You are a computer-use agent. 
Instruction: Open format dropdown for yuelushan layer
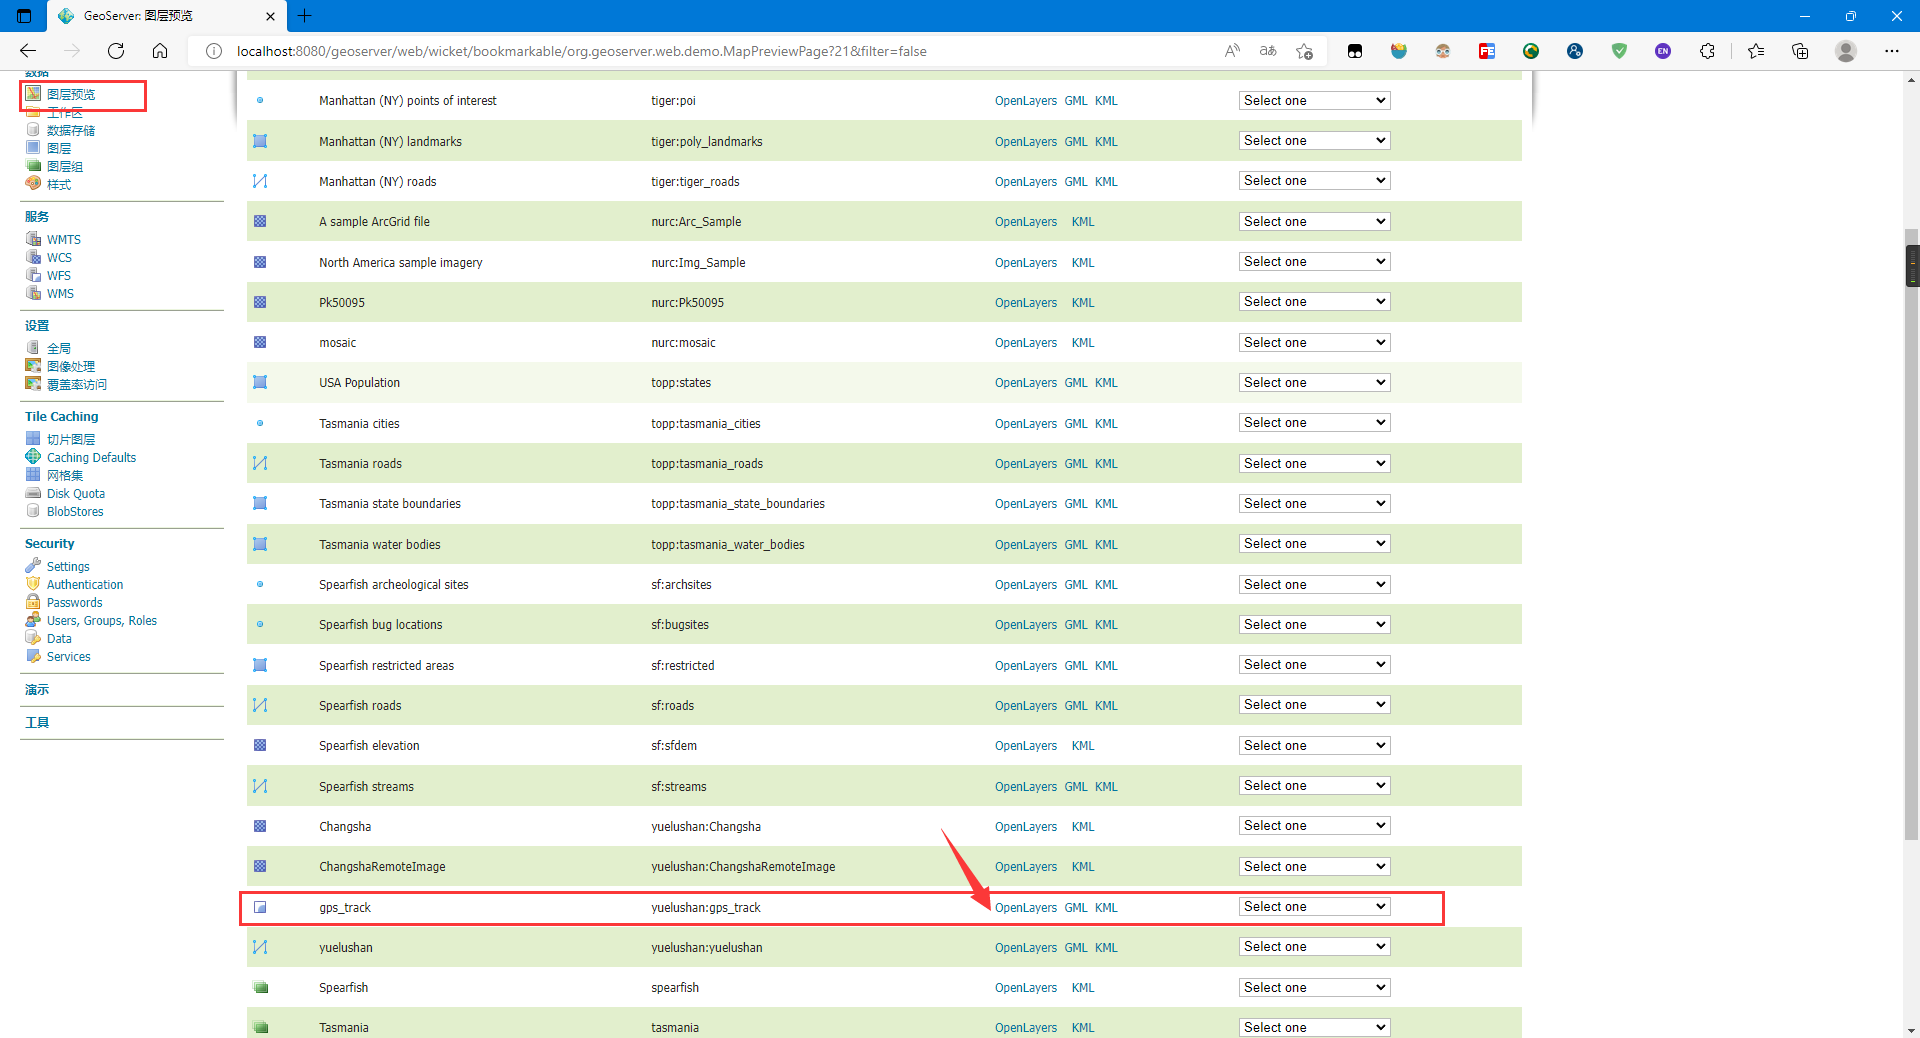[x=1314, y=946]
